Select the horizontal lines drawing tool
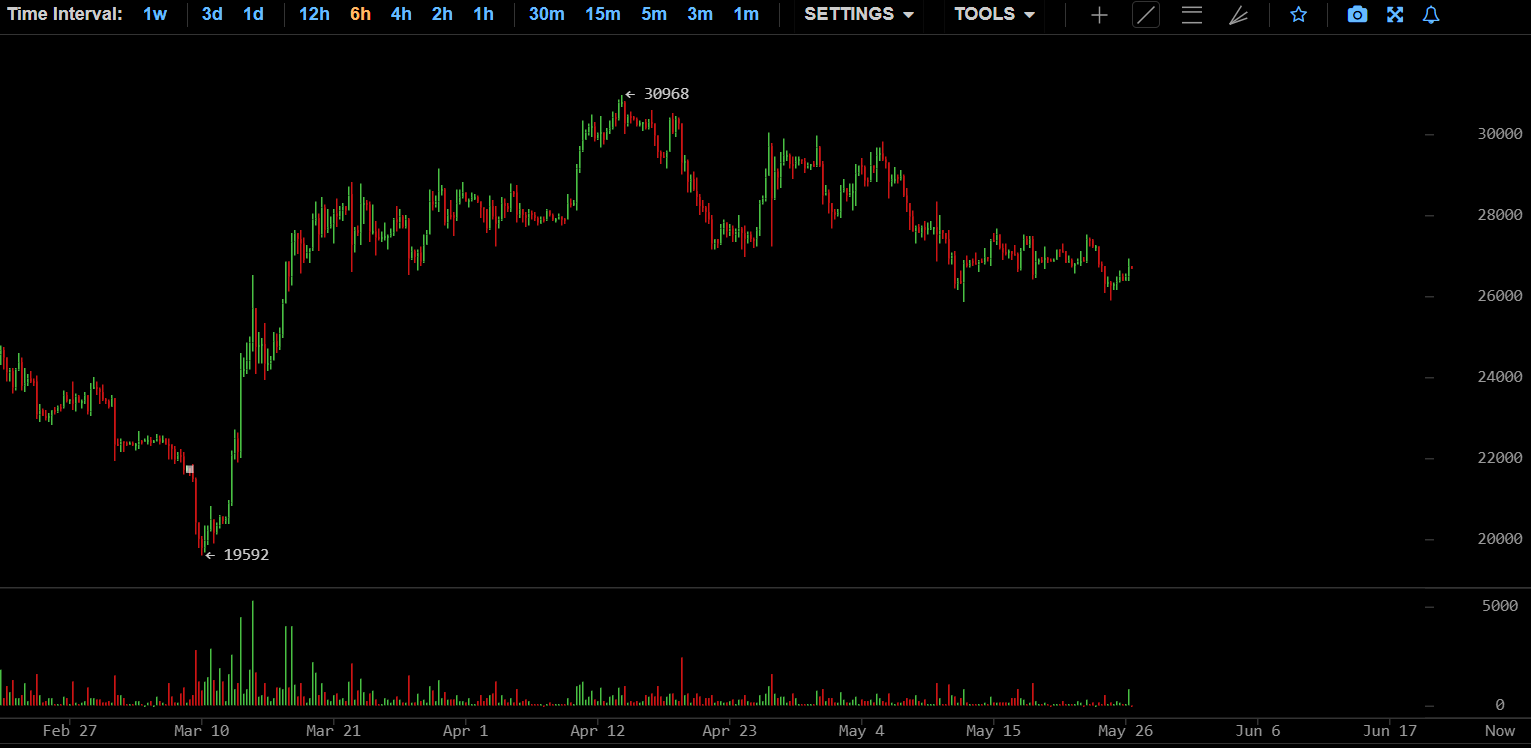 pyautogui.click(x=1192, y=15)
